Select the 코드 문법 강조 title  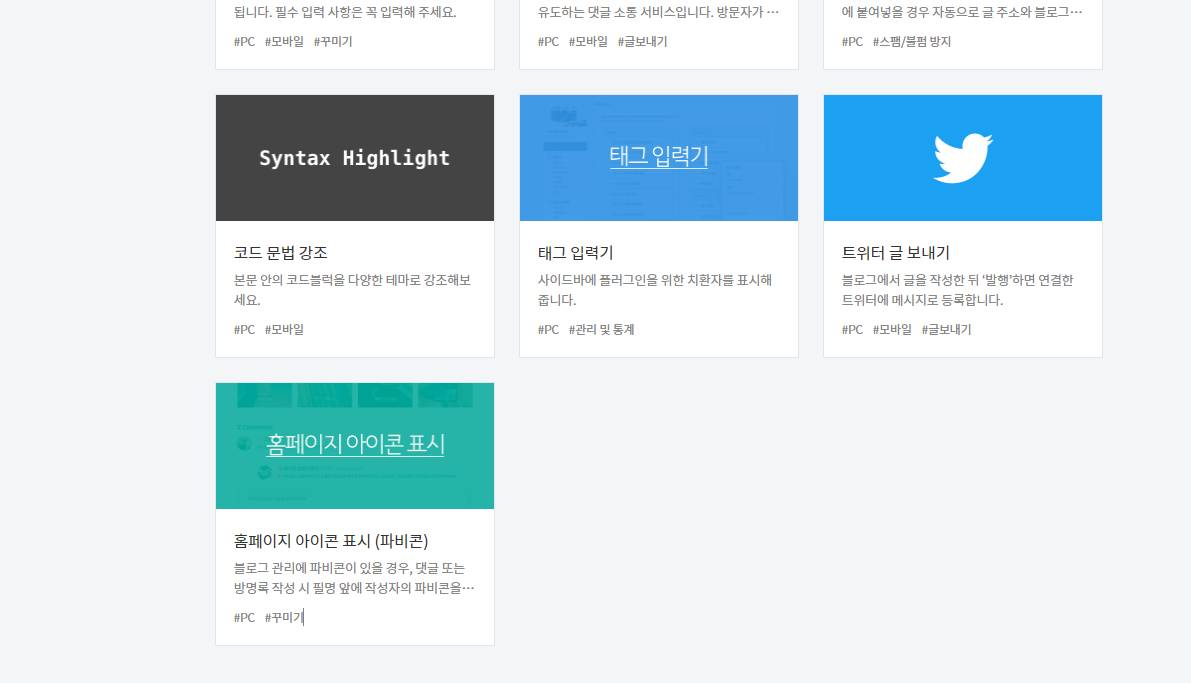[x=280, y=252]
